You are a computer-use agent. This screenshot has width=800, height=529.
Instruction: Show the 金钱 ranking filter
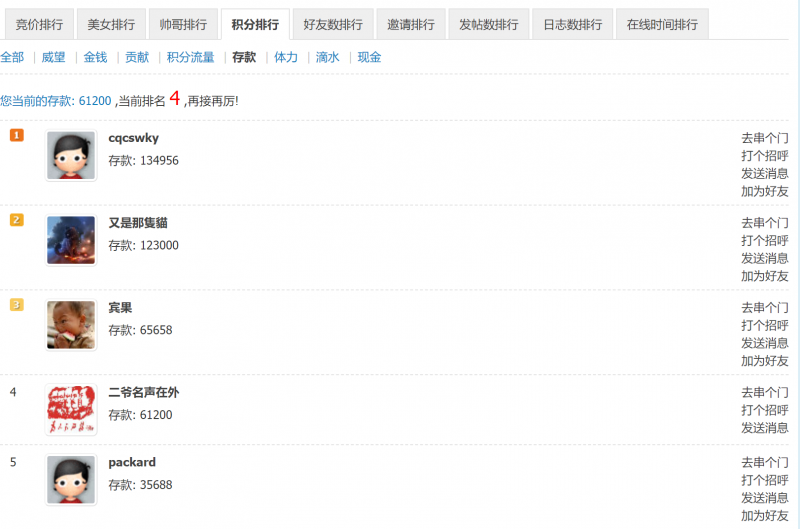click(x=95, y=57)
